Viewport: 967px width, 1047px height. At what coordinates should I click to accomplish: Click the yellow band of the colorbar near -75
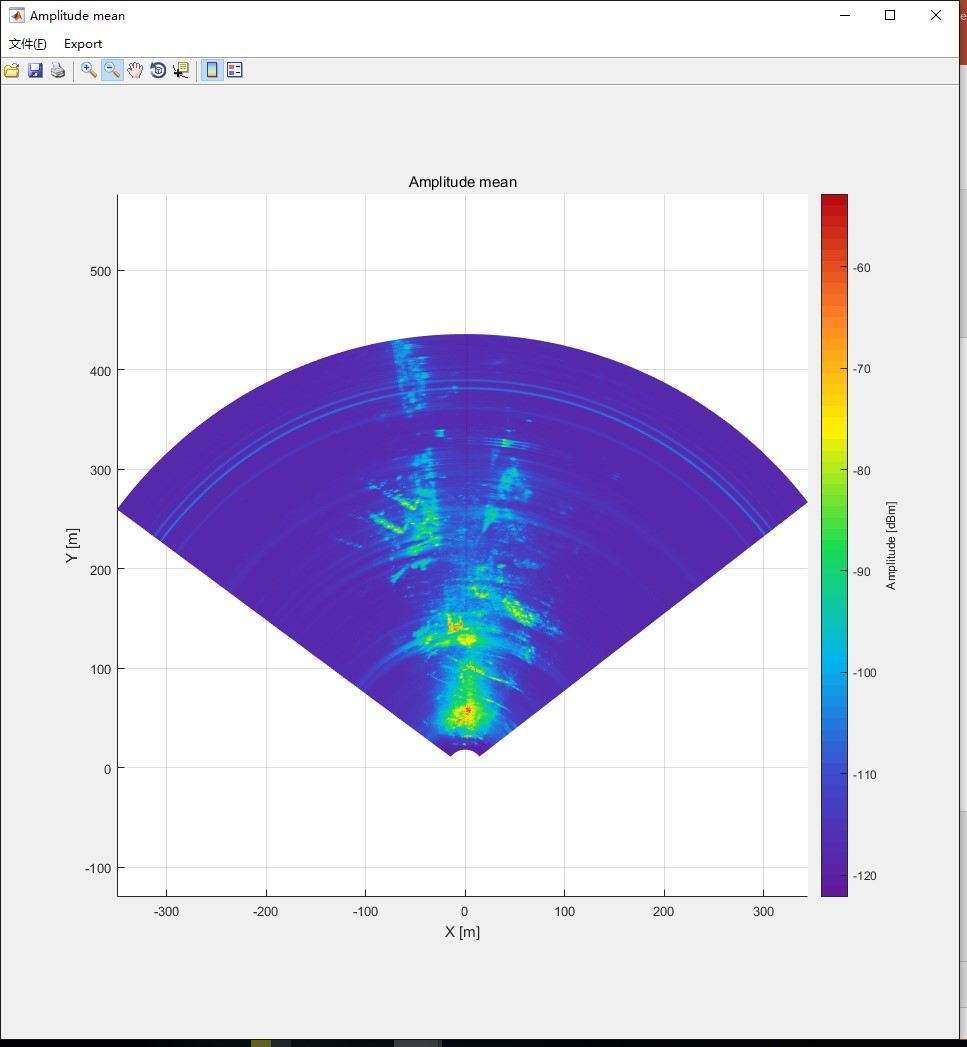pyautogui.click(x=834, y=419)
